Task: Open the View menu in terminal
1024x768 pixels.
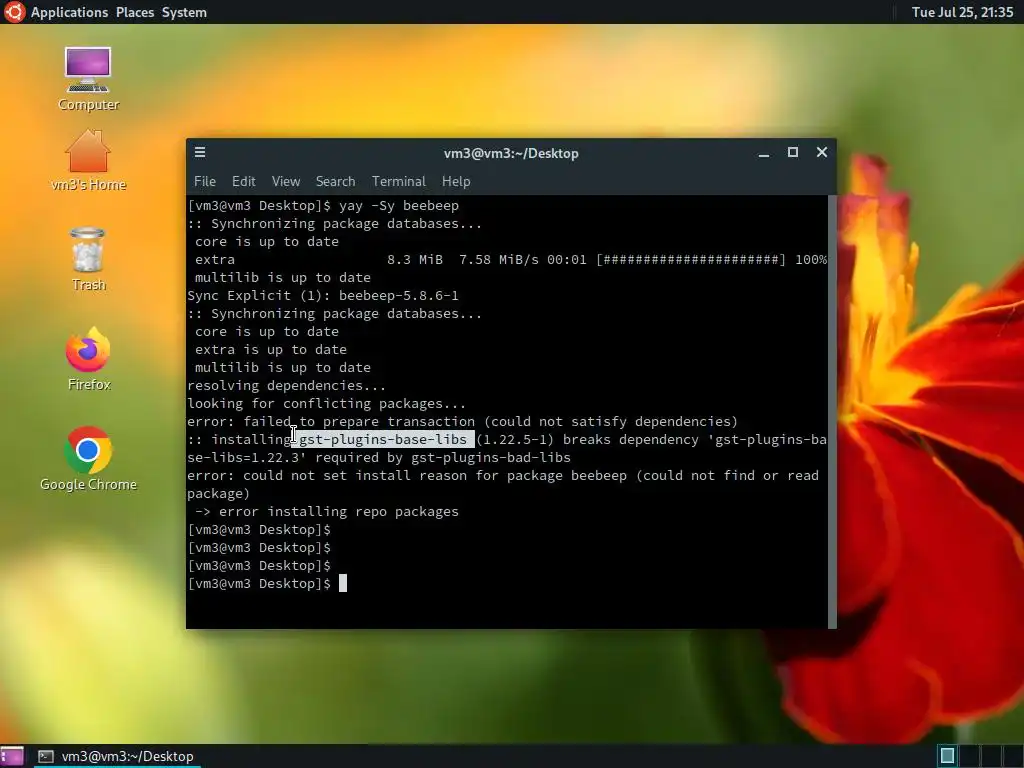Action: (286, 182)
